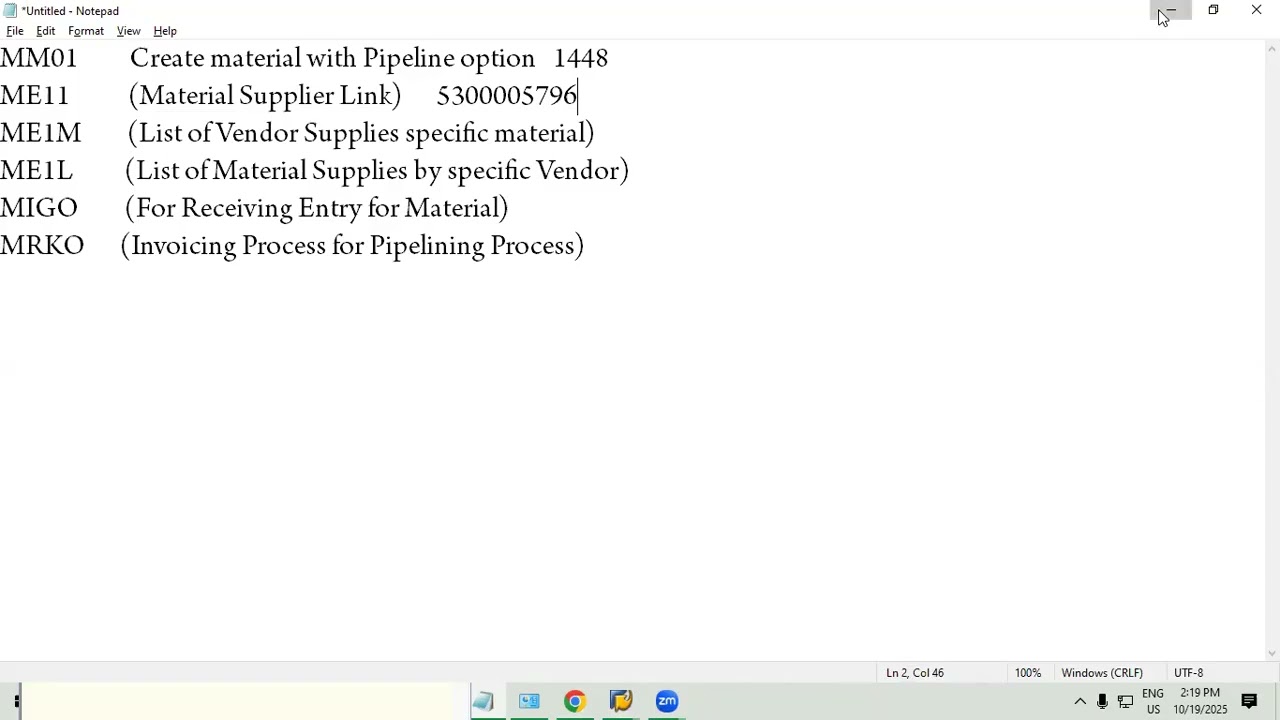Viewport: 1280px width, 720px height.
Task: Click '(List of Material Supplies by specific Vendor)'
Action: coord(377,171)
